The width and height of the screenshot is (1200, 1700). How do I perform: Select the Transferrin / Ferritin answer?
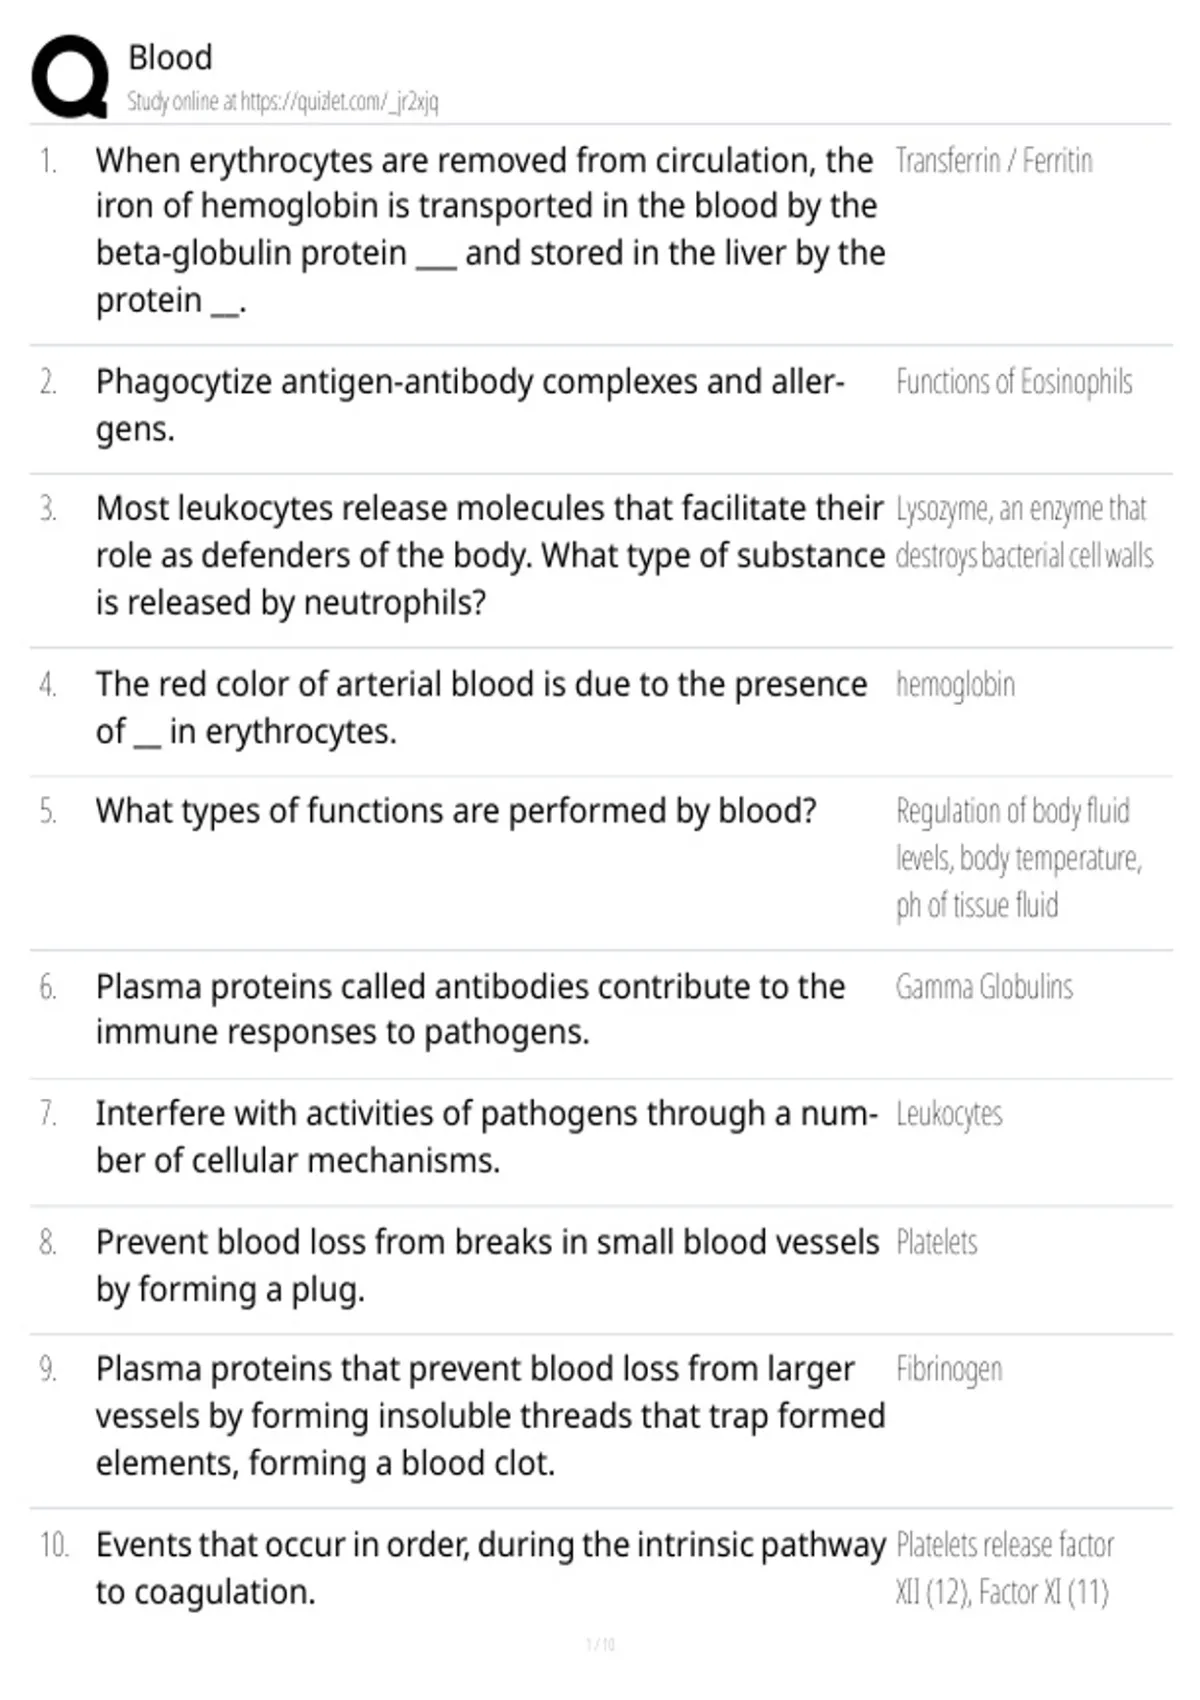click(994, 160)
